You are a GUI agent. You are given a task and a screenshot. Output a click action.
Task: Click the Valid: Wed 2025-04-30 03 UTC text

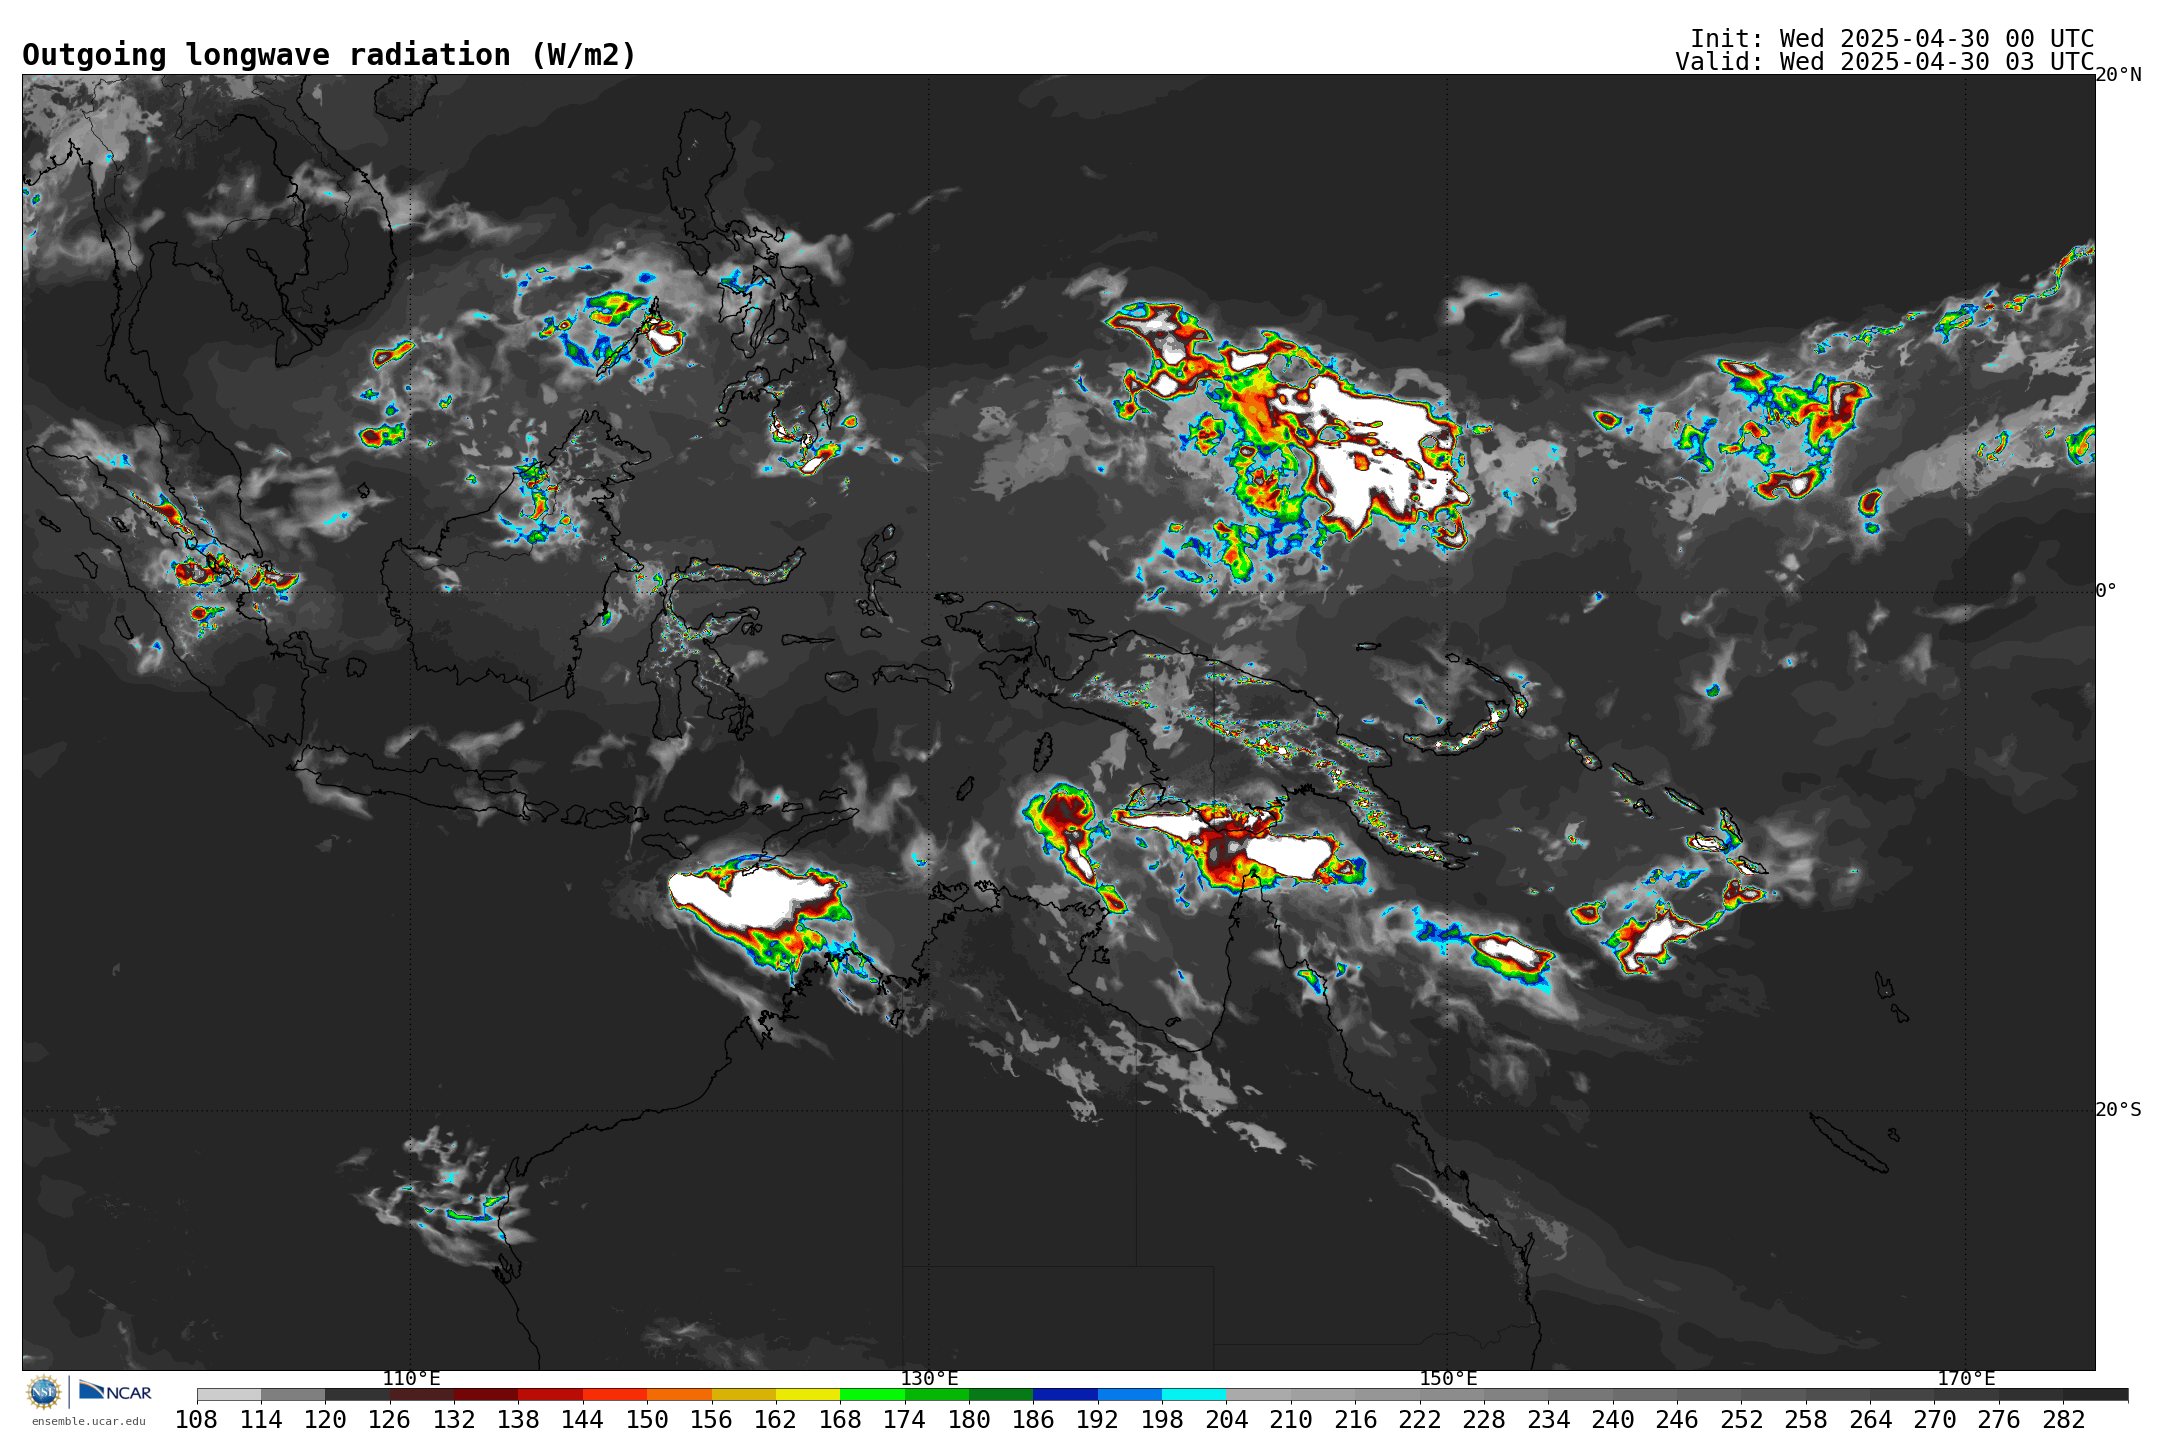(x=1885, y=61)
